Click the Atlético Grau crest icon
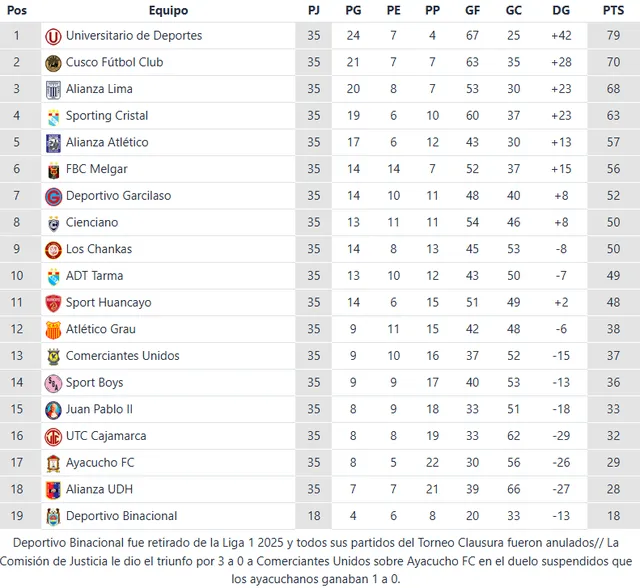Screen dimensions: 640x588 [53, 329]
